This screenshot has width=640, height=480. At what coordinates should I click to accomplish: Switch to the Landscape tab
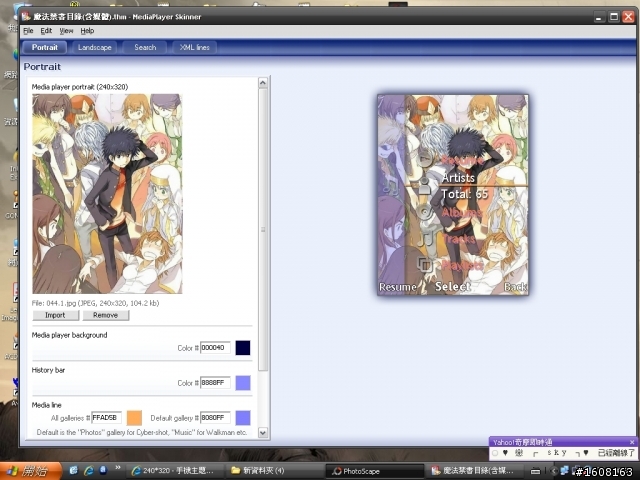(x=94, y=47)
